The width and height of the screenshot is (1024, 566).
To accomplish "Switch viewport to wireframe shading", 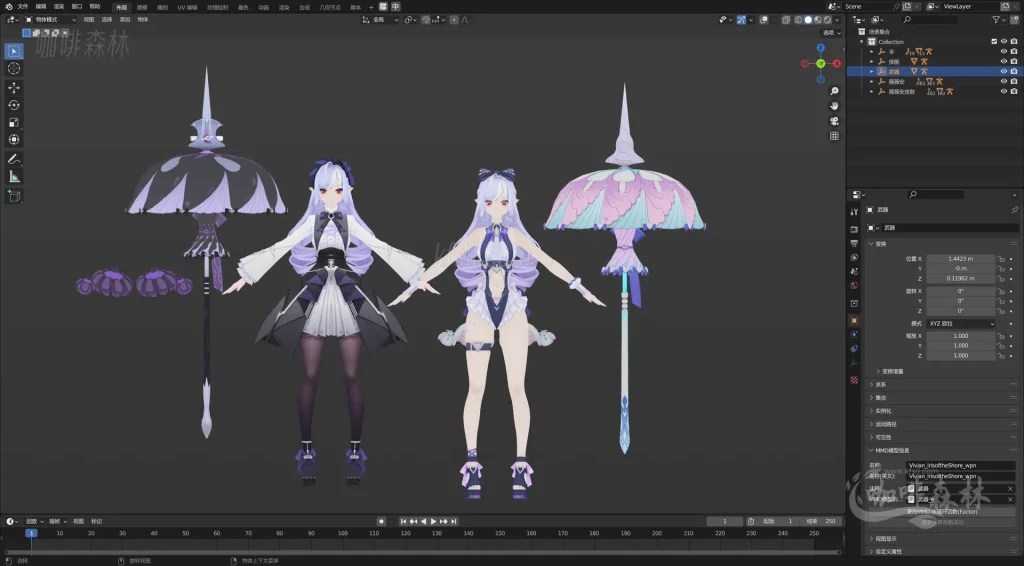I will click(798, 20).
